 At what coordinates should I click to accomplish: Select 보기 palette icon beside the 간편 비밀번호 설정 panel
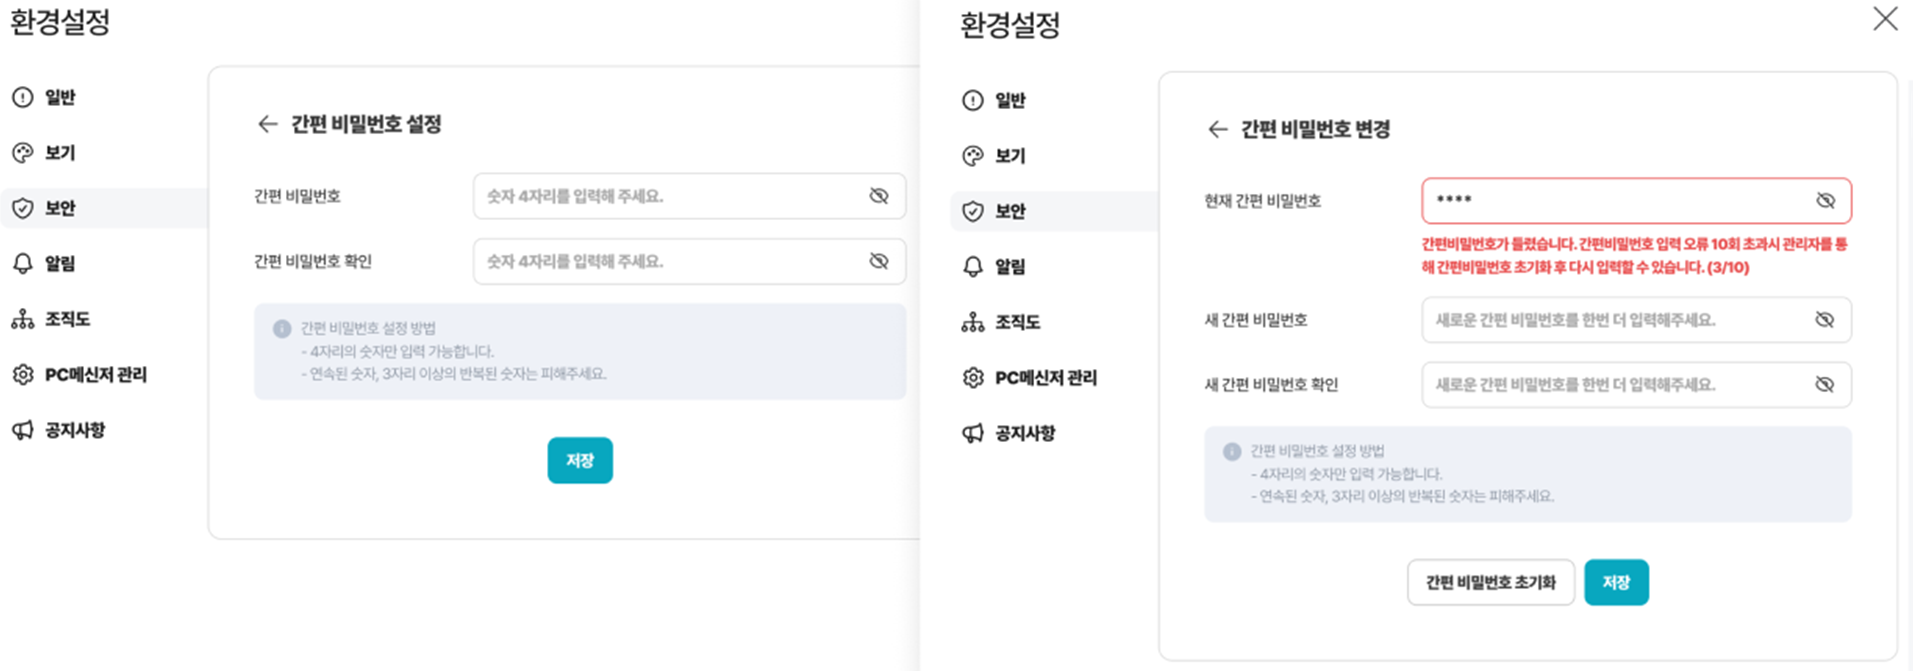pyautogui.click(x=23, y=153)
